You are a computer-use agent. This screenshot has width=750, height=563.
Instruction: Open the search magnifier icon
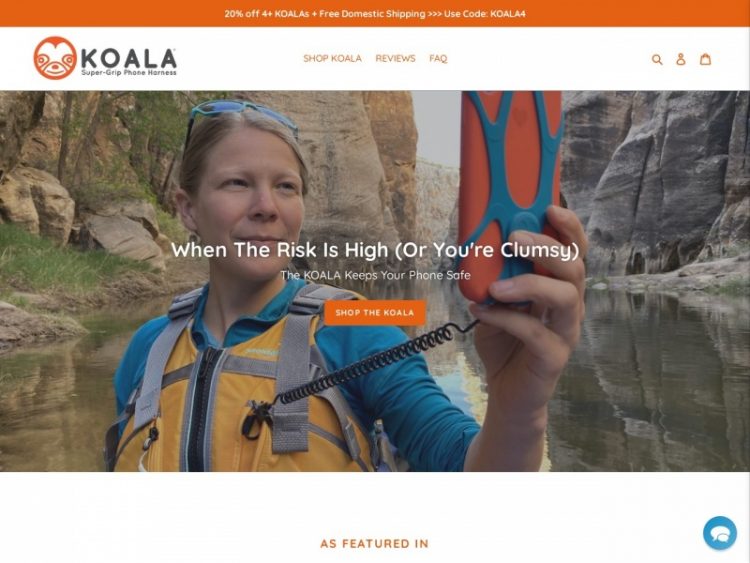click(x=657, y=59)
